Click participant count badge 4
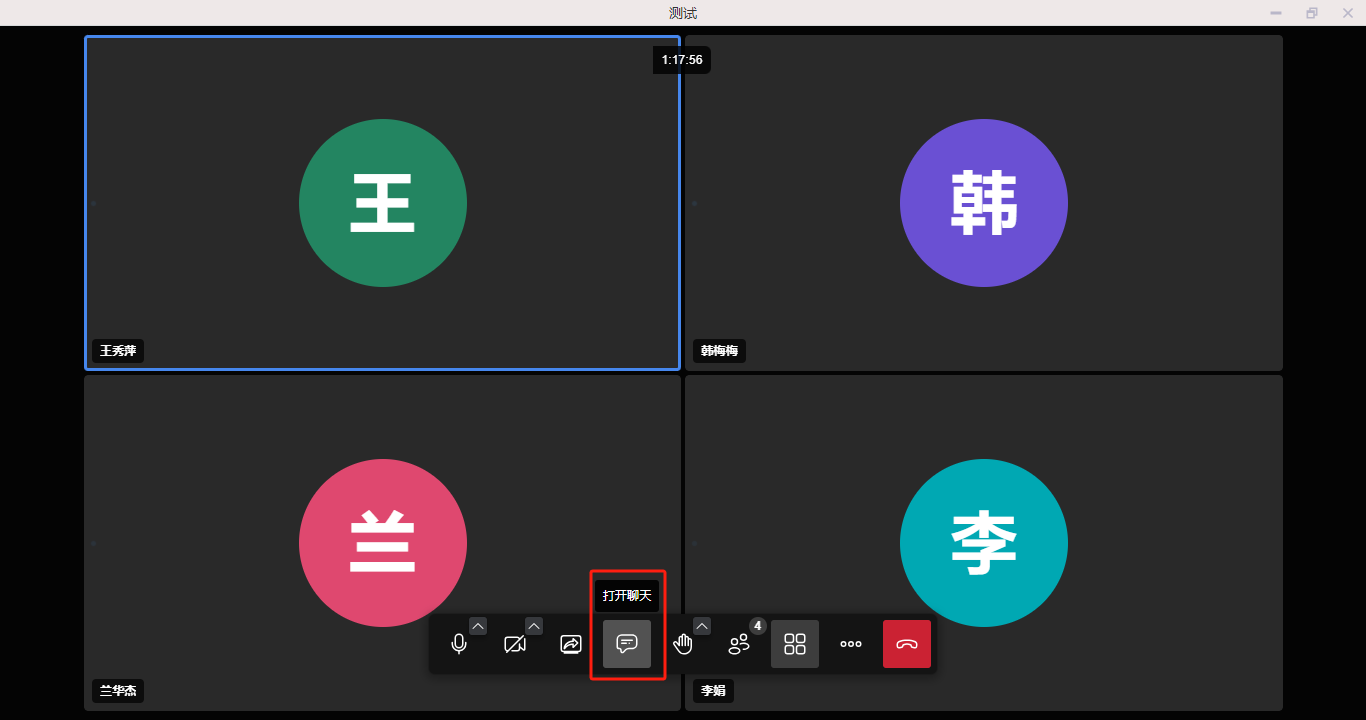The image size is (1366, 720). click(758, 626)
